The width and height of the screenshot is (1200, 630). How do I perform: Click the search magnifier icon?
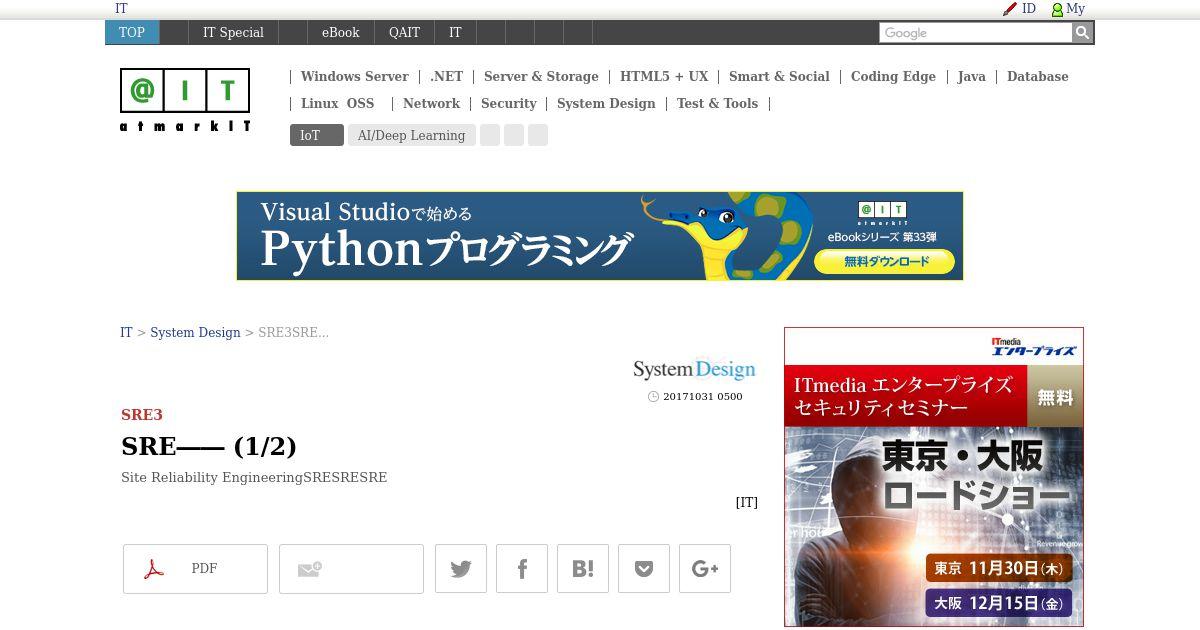click(1082, 33)
